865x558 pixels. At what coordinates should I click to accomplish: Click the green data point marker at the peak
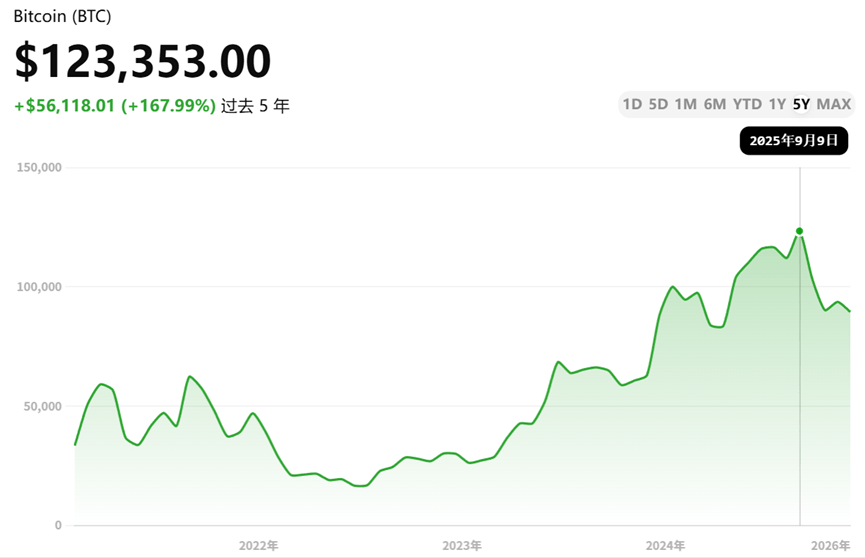[799, 231]
